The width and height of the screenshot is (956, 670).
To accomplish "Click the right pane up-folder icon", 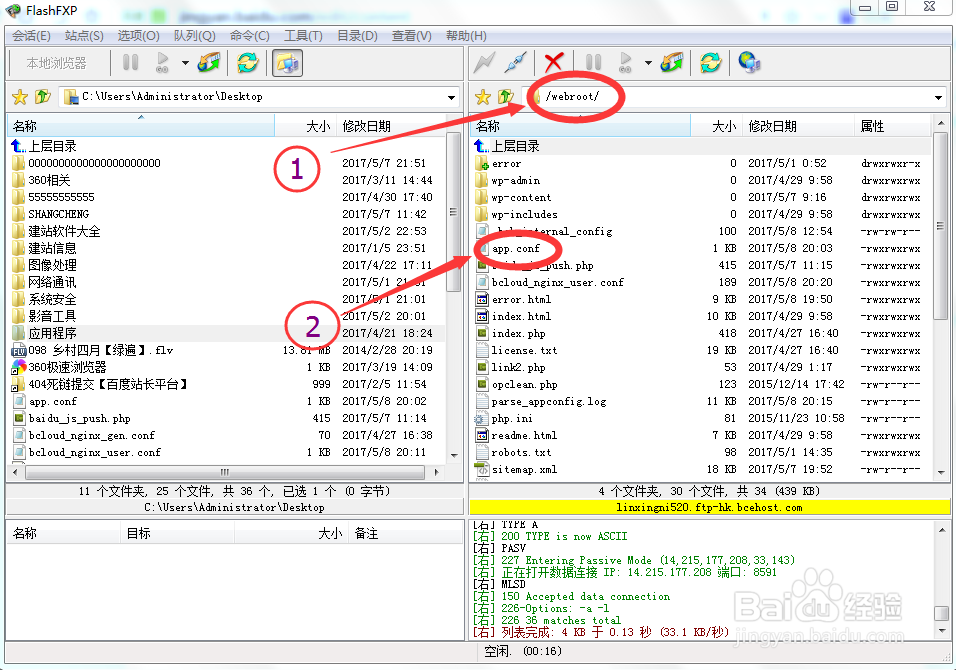I will pyautogui.click(x=505, y=96).
